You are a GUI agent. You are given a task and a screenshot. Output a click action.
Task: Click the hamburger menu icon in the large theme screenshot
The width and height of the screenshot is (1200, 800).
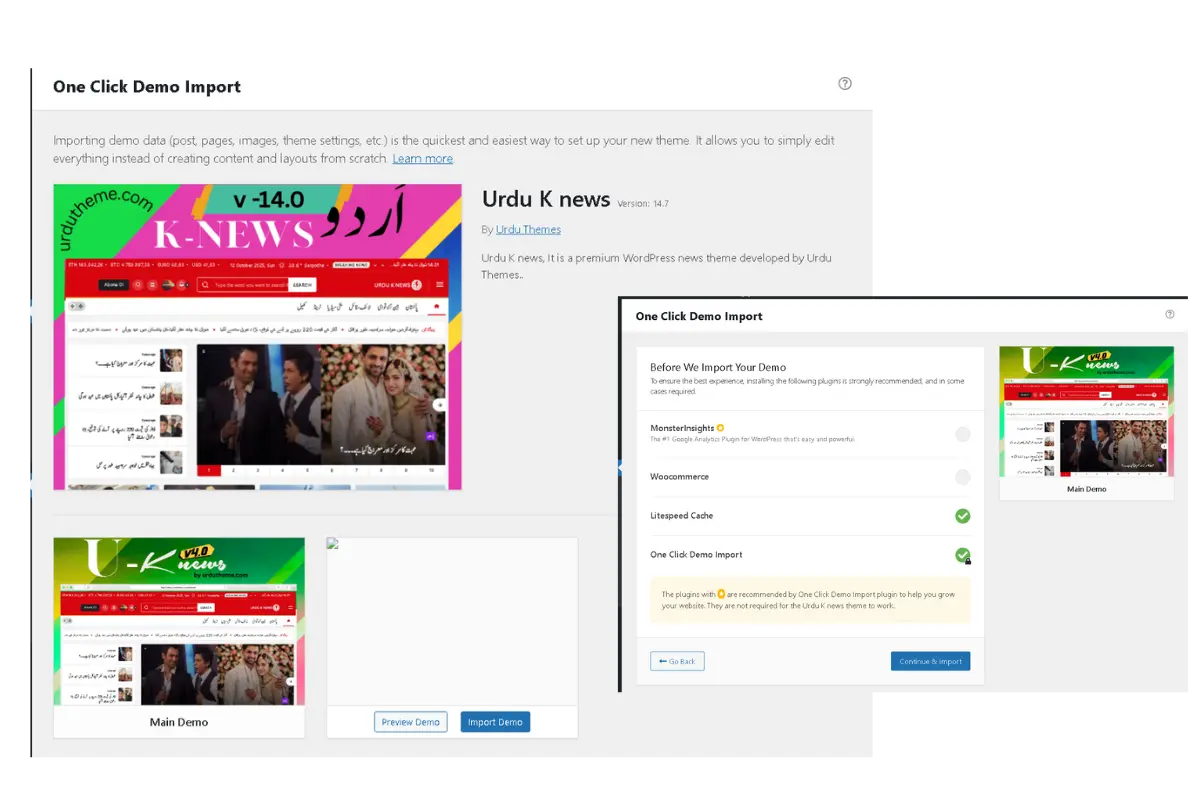439,285
